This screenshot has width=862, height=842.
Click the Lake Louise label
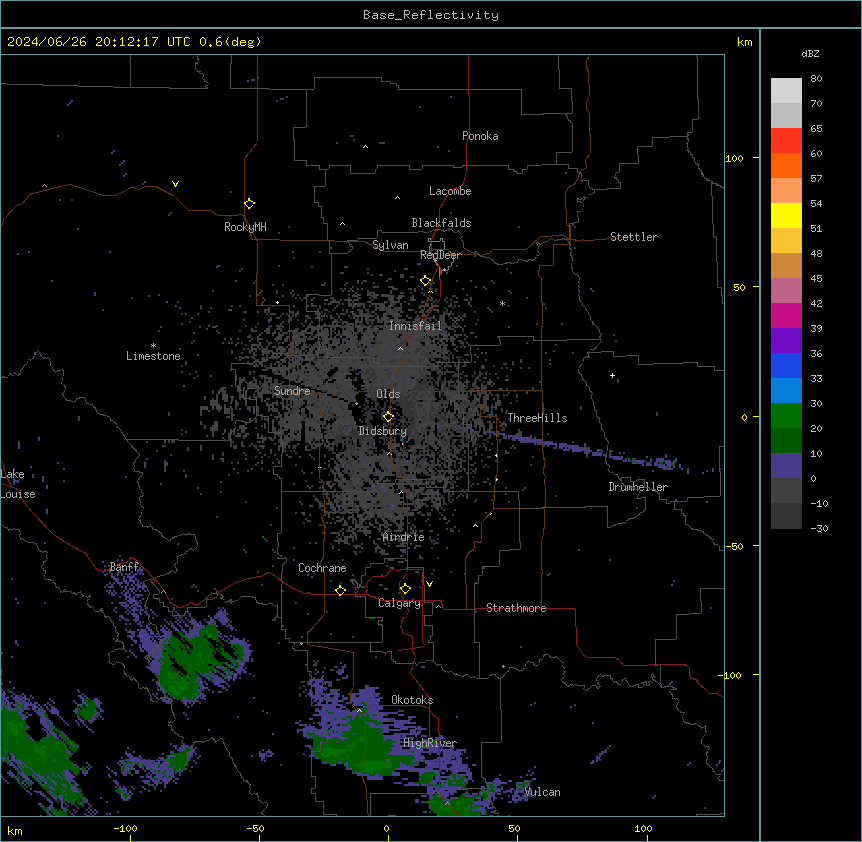point(18,484)
